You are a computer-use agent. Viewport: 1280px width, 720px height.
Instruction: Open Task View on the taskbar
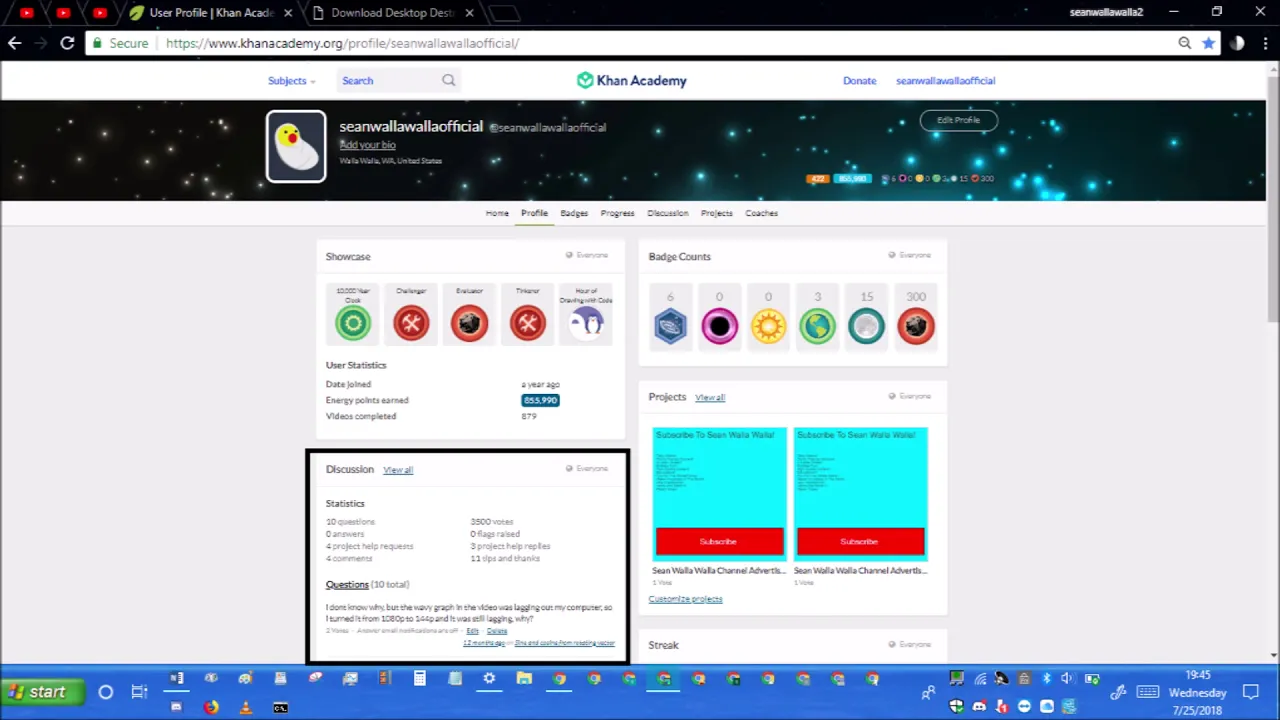(x=139, y=692)
